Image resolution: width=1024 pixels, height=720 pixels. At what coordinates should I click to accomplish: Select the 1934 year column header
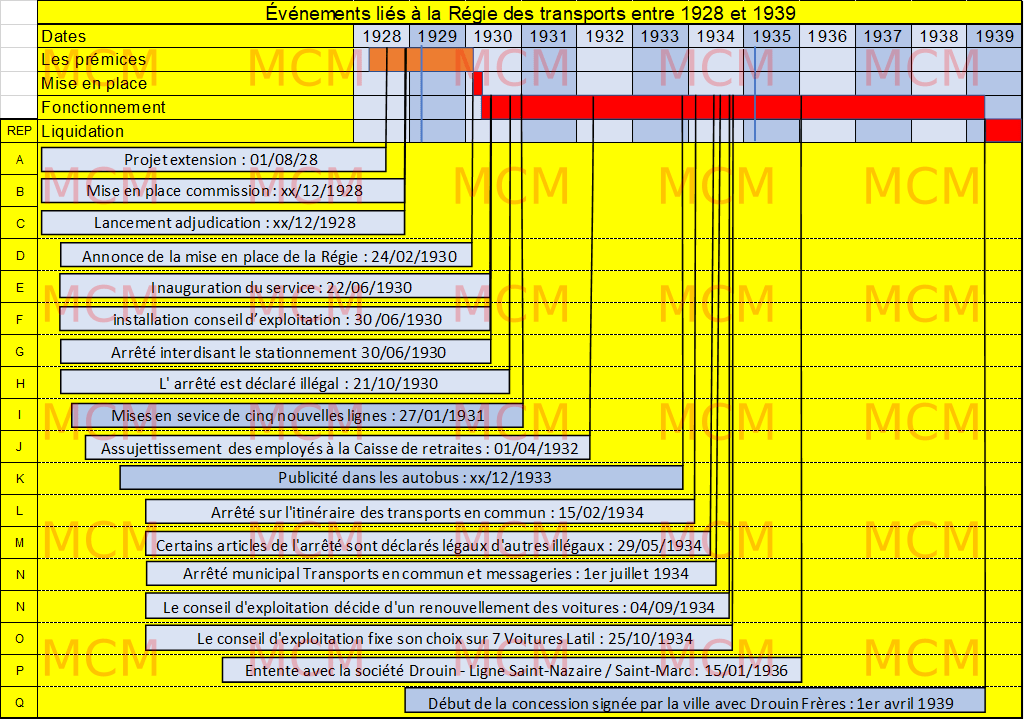(715, 36)
